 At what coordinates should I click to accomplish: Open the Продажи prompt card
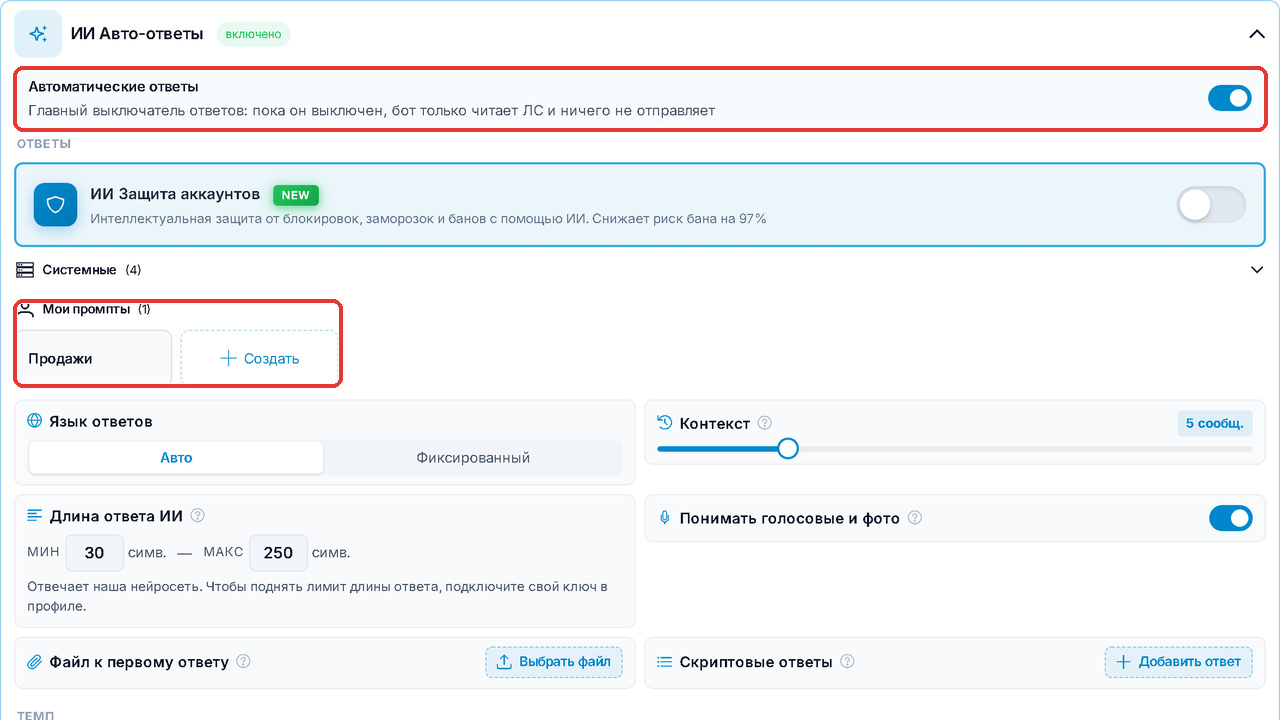point(93,358)
